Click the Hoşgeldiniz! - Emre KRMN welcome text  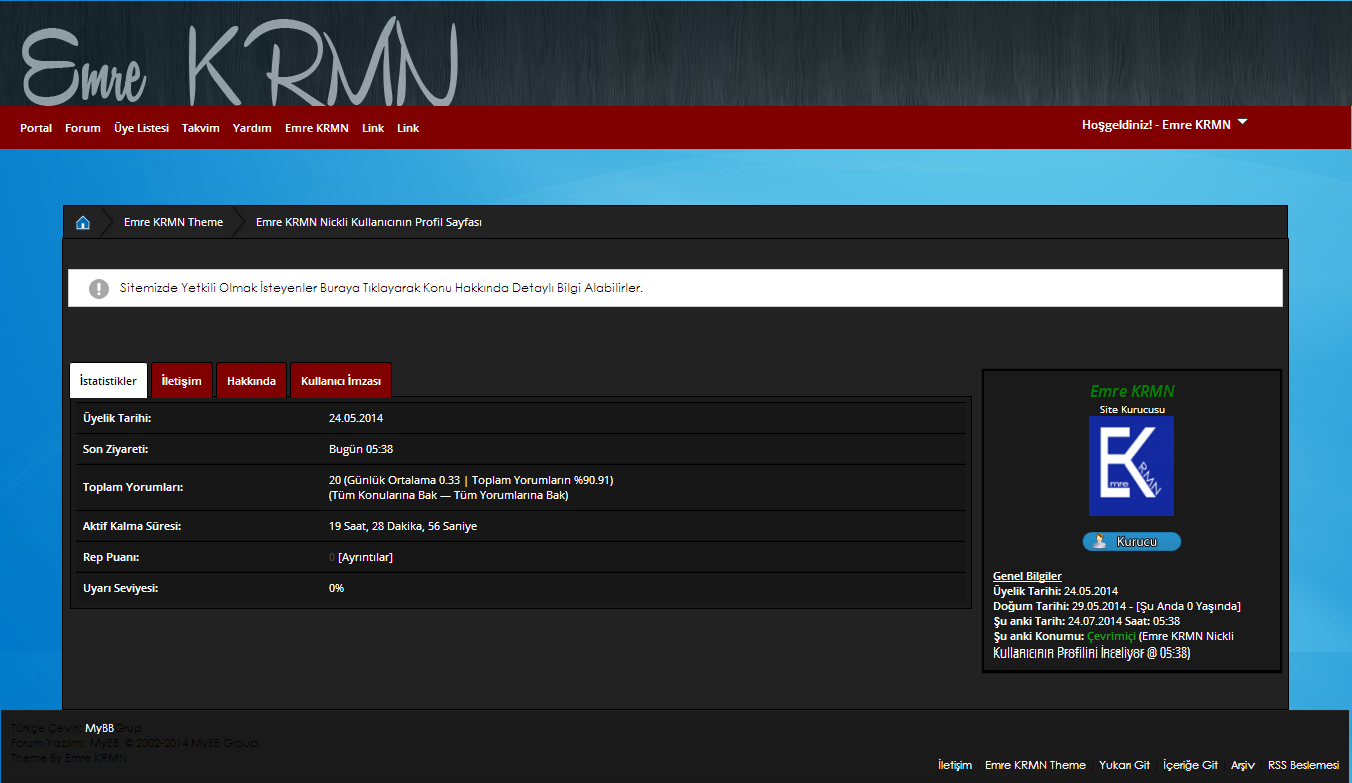pyautogui.click(x=1156, y=125)
